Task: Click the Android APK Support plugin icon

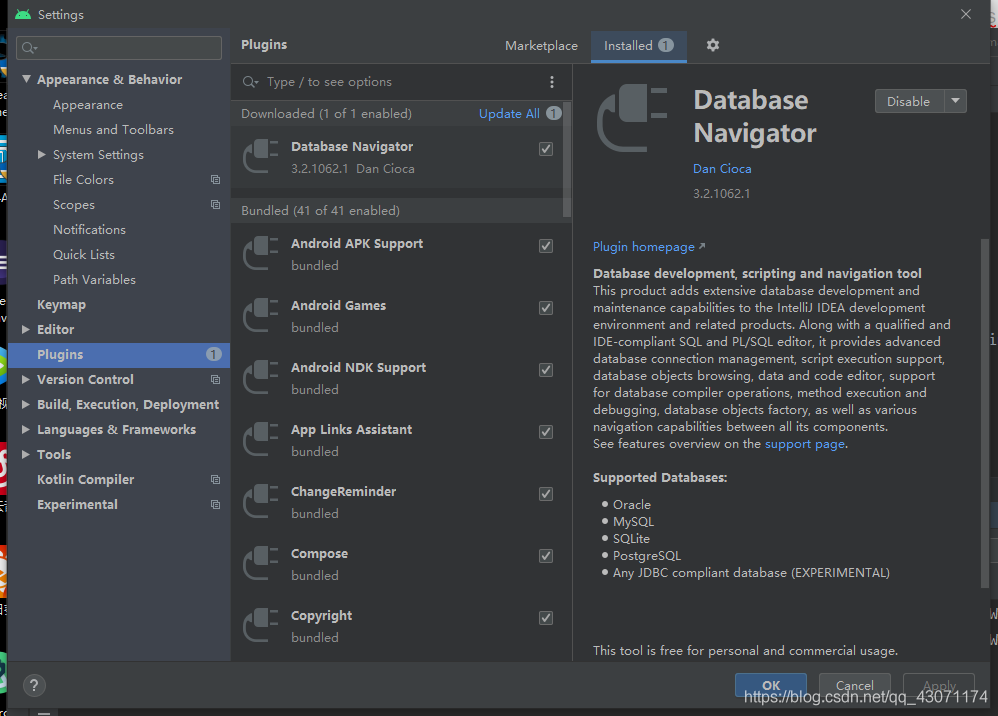Action: (261, 253)
